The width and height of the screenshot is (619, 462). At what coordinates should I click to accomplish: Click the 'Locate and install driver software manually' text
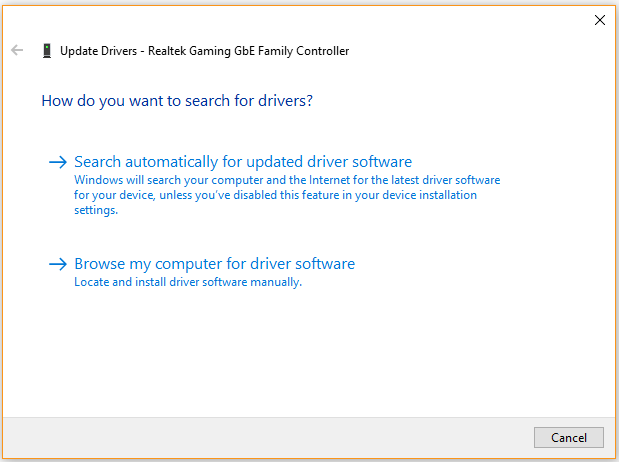click(188, 282)
